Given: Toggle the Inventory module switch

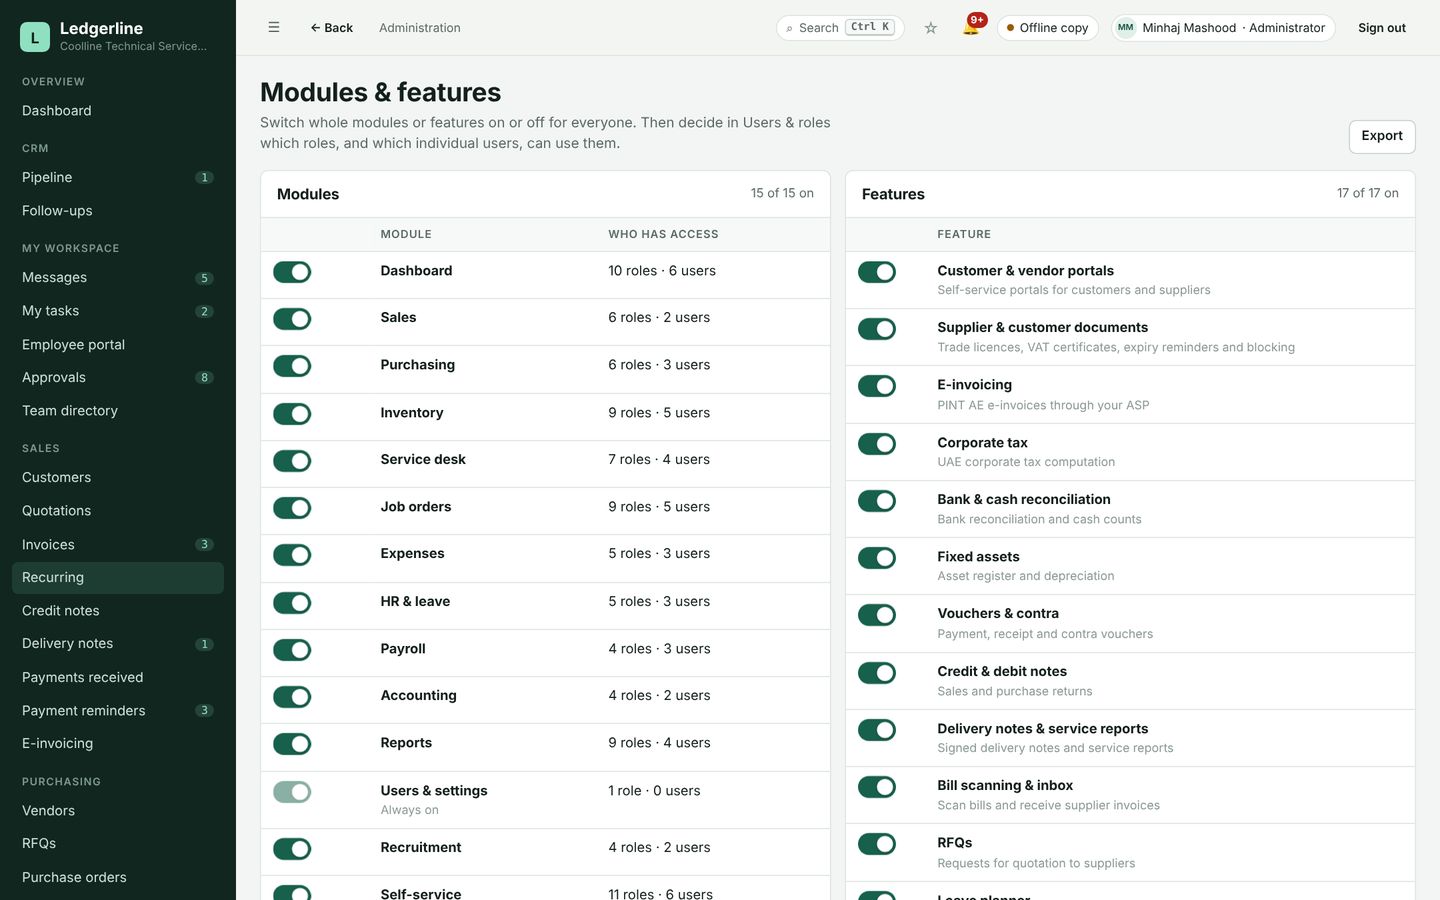Looking at the screenshot, I should (292, 414).
